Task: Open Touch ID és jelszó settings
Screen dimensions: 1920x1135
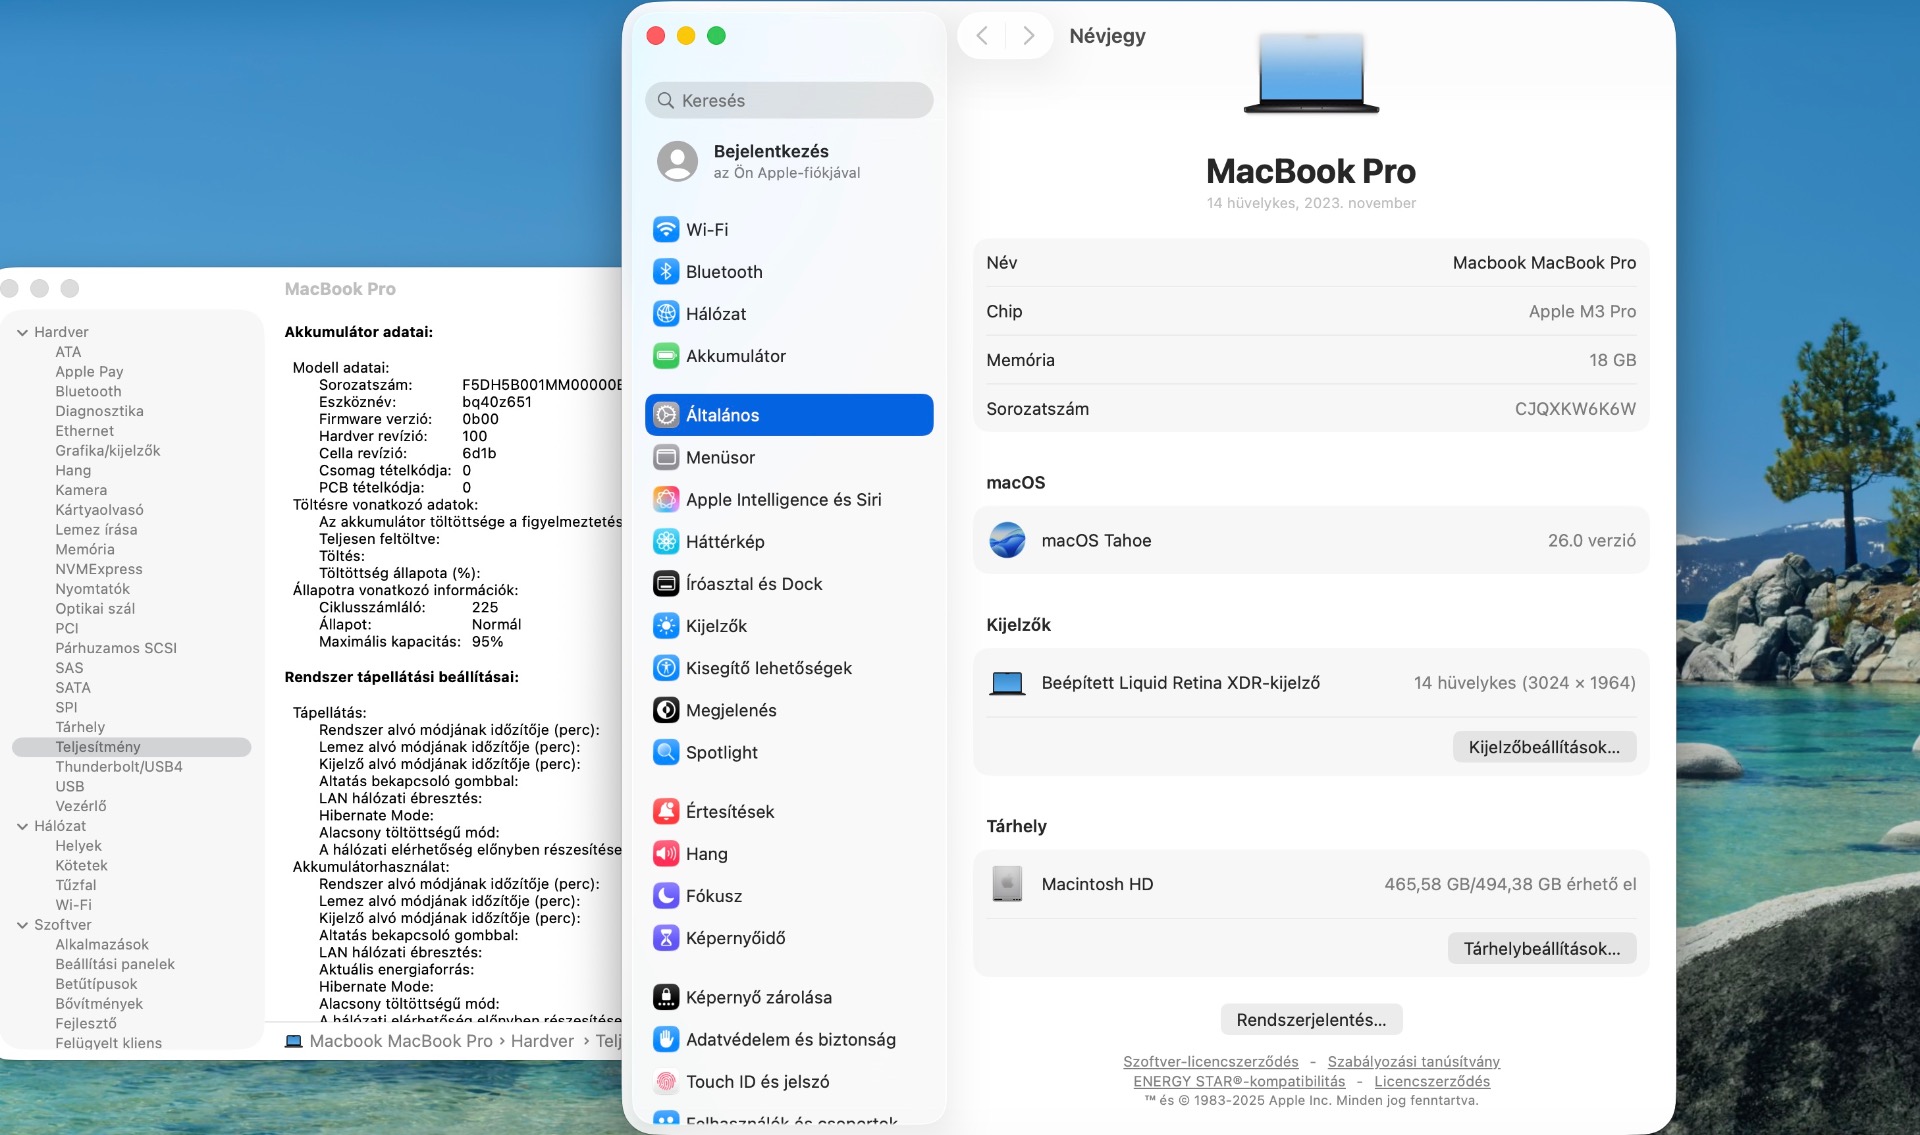Action: click(x=789, y=1081)
